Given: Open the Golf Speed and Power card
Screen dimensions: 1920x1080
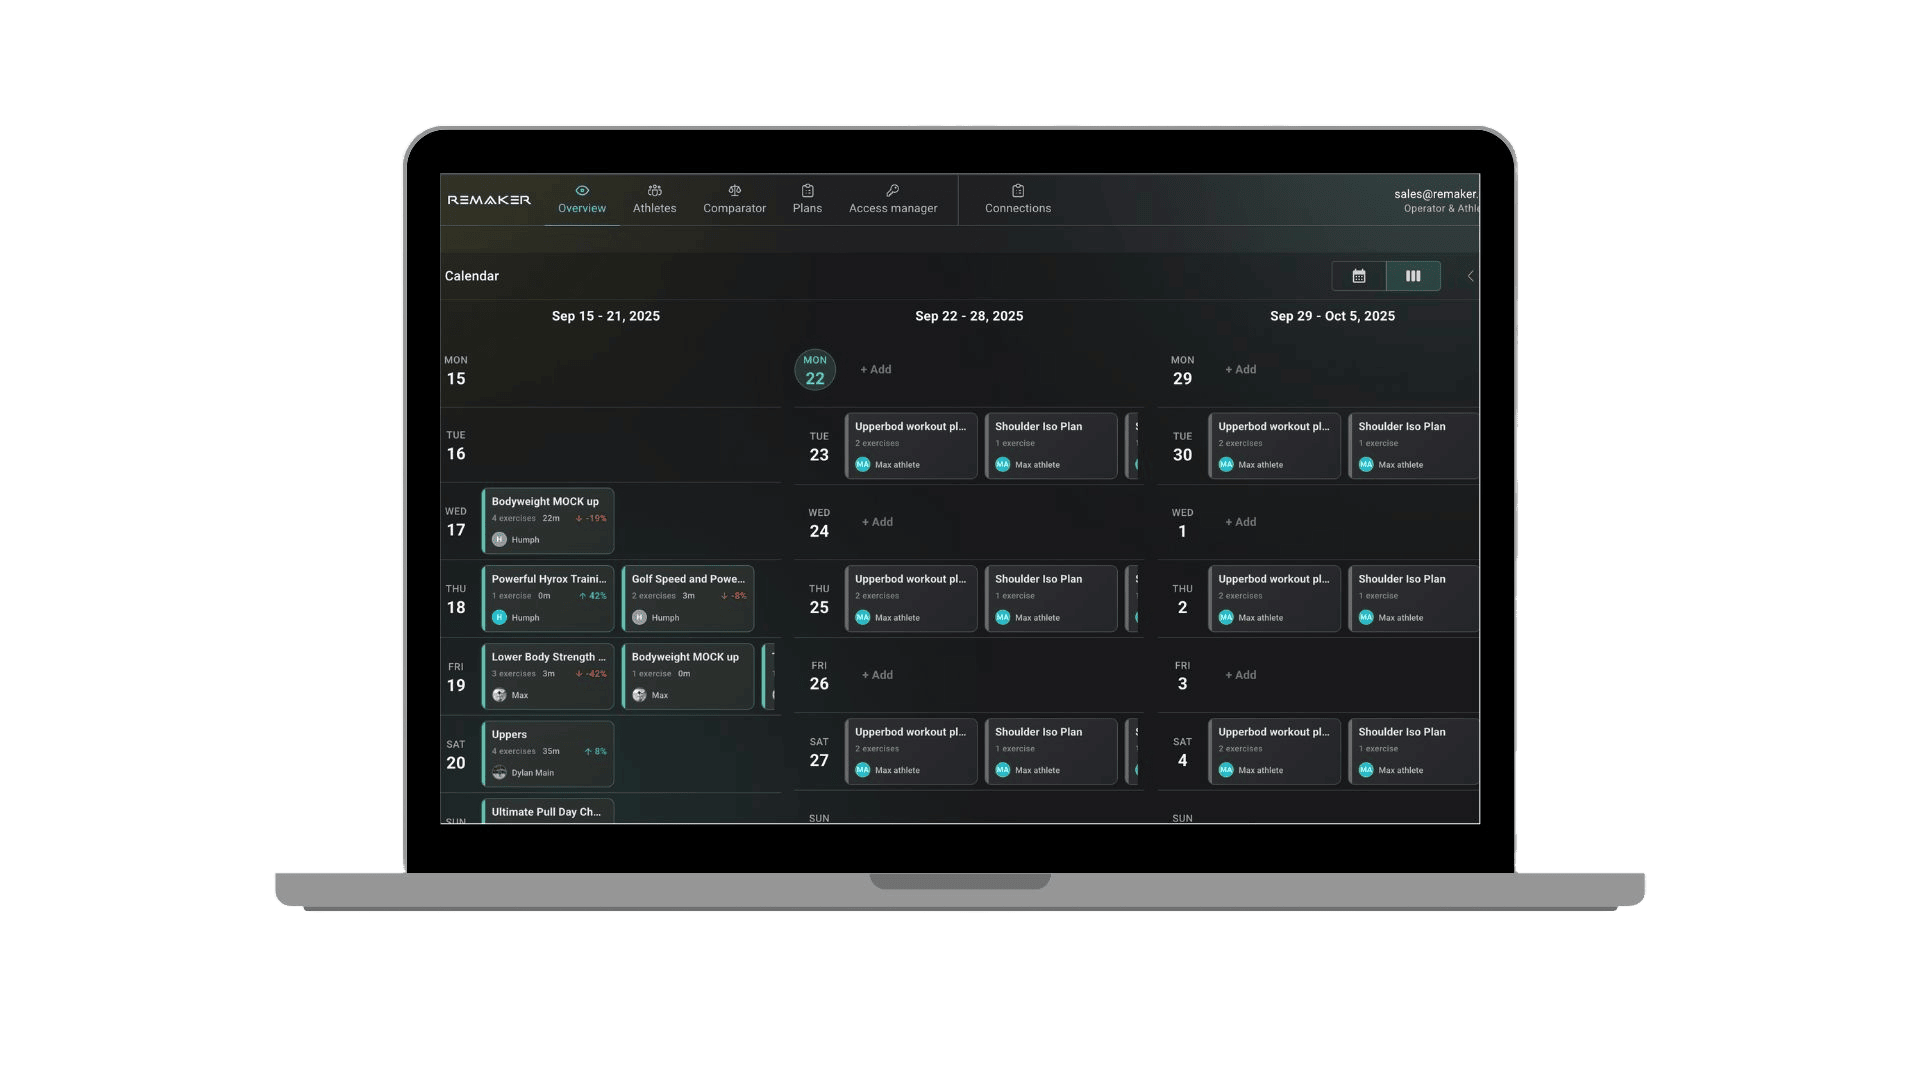Looking at the screenshot, I should pos(688,598).
